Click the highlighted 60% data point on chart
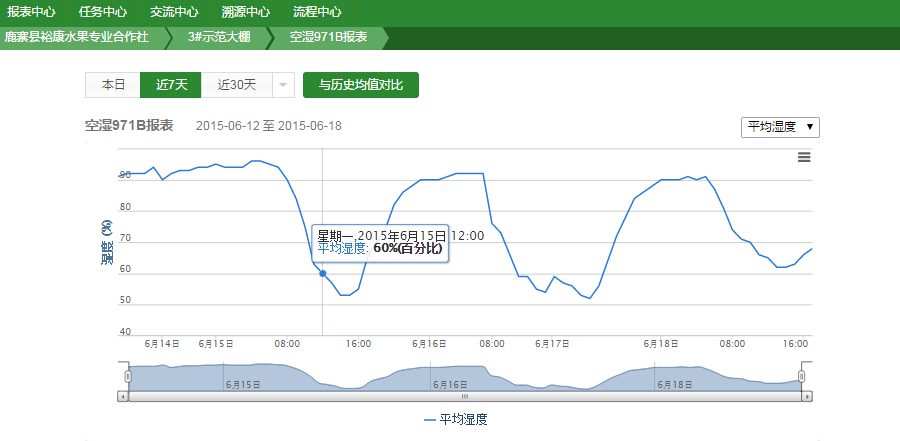Screen dimensions: 900x441 pos(322,273)
